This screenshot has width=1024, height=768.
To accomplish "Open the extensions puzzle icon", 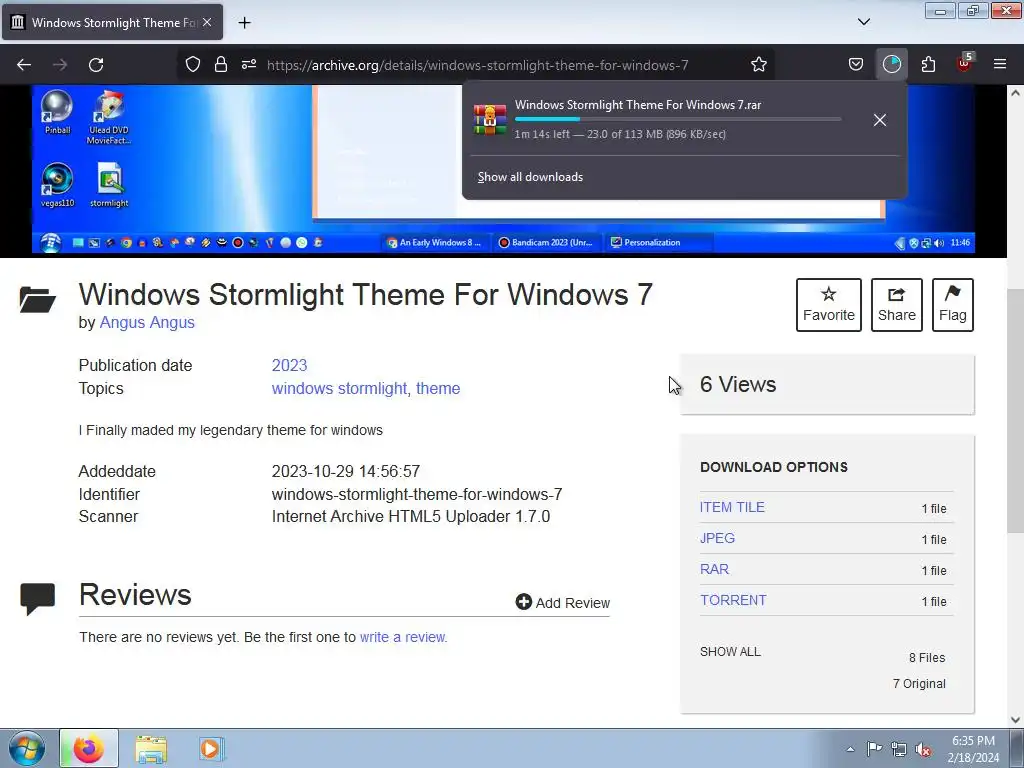I will pyautogui.click(x=928, y=64).
